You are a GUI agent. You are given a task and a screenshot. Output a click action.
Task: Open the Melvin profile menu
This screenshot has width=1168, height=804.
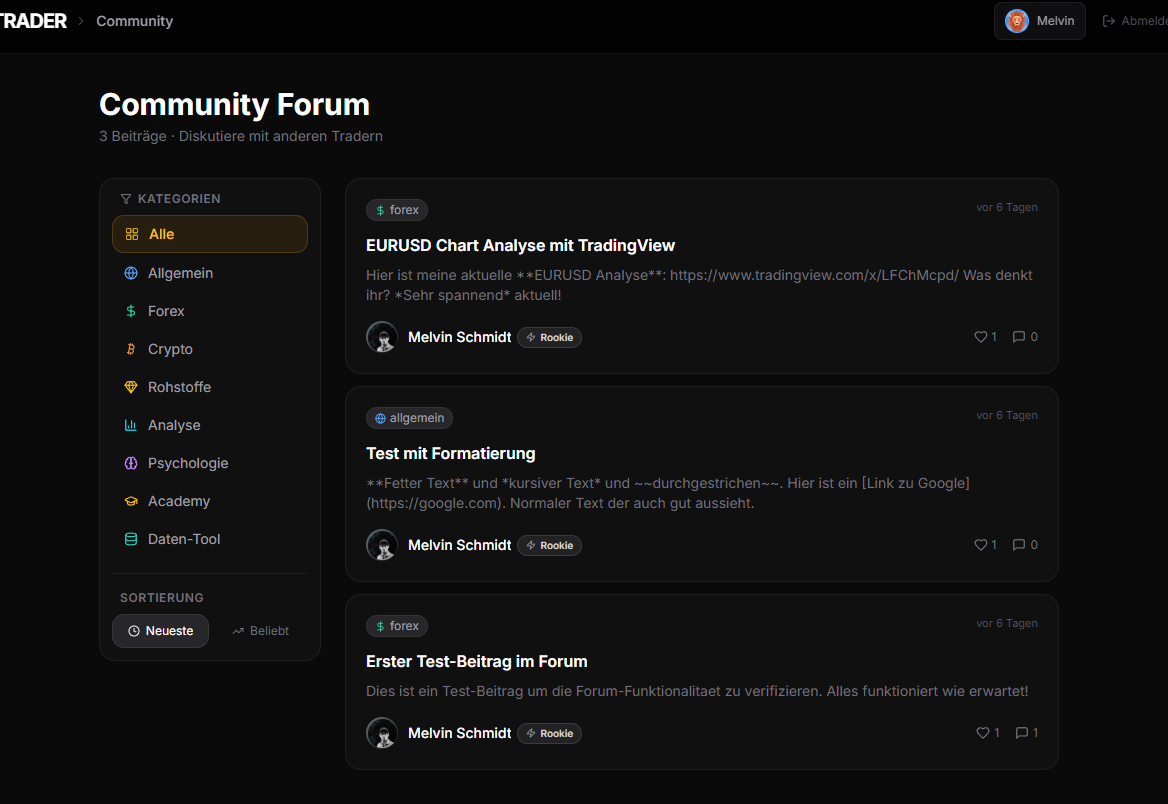pos(1039,20)
